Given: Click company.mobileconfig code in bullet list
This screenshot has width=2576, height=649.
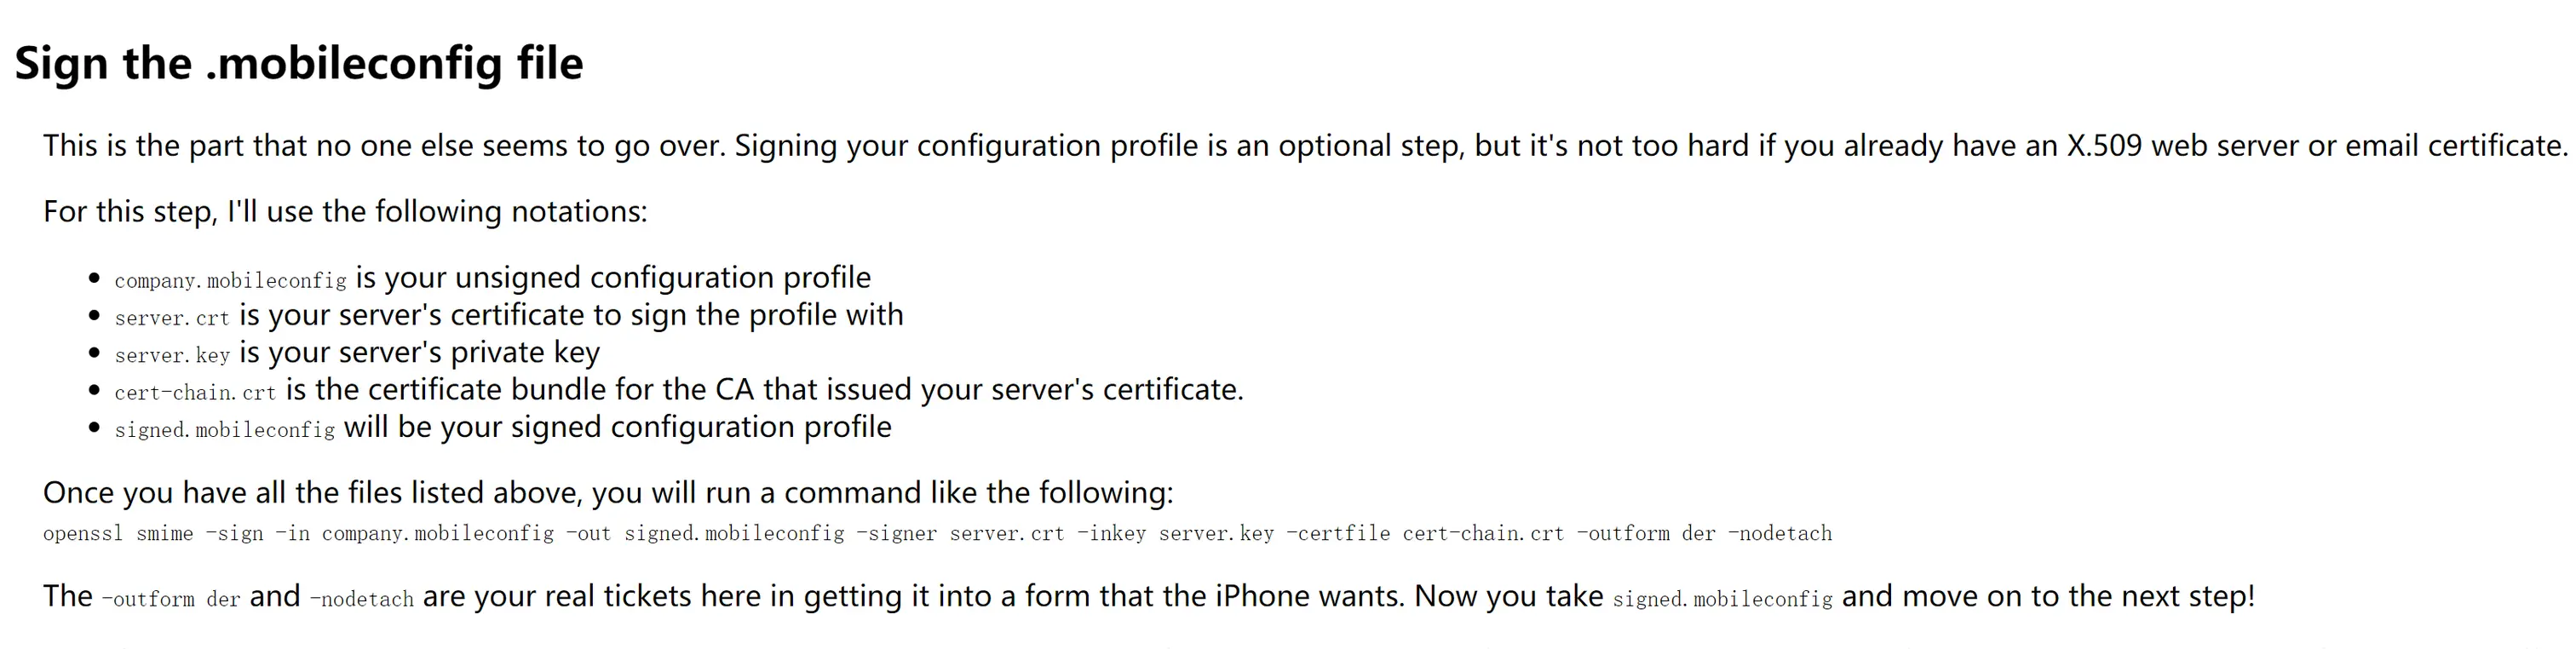Looking at the screenshot, I should point(230,281).
